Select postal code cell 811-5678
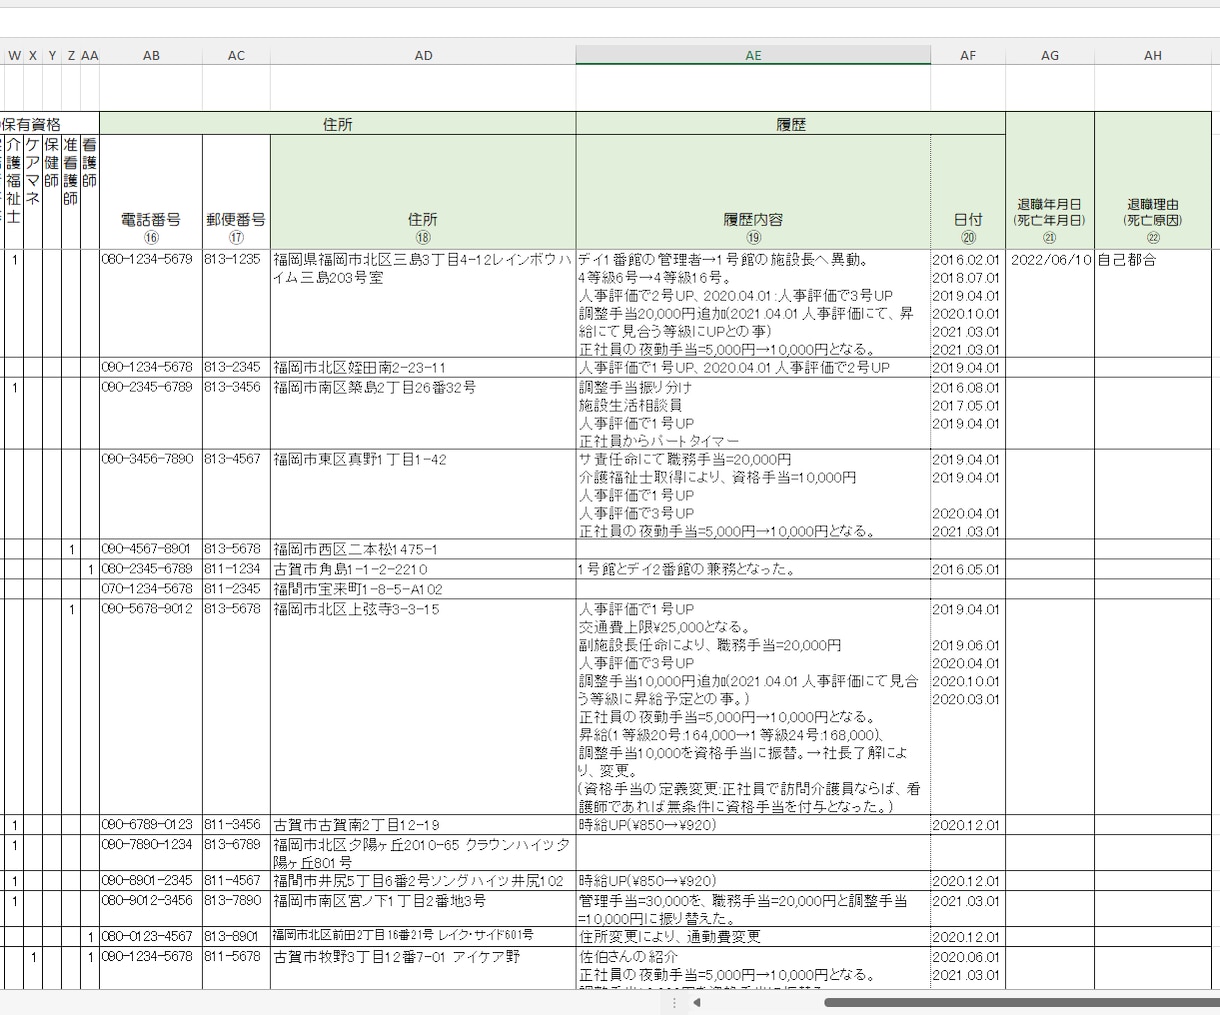The image size is (1220, 1015). tap(236, 968)
